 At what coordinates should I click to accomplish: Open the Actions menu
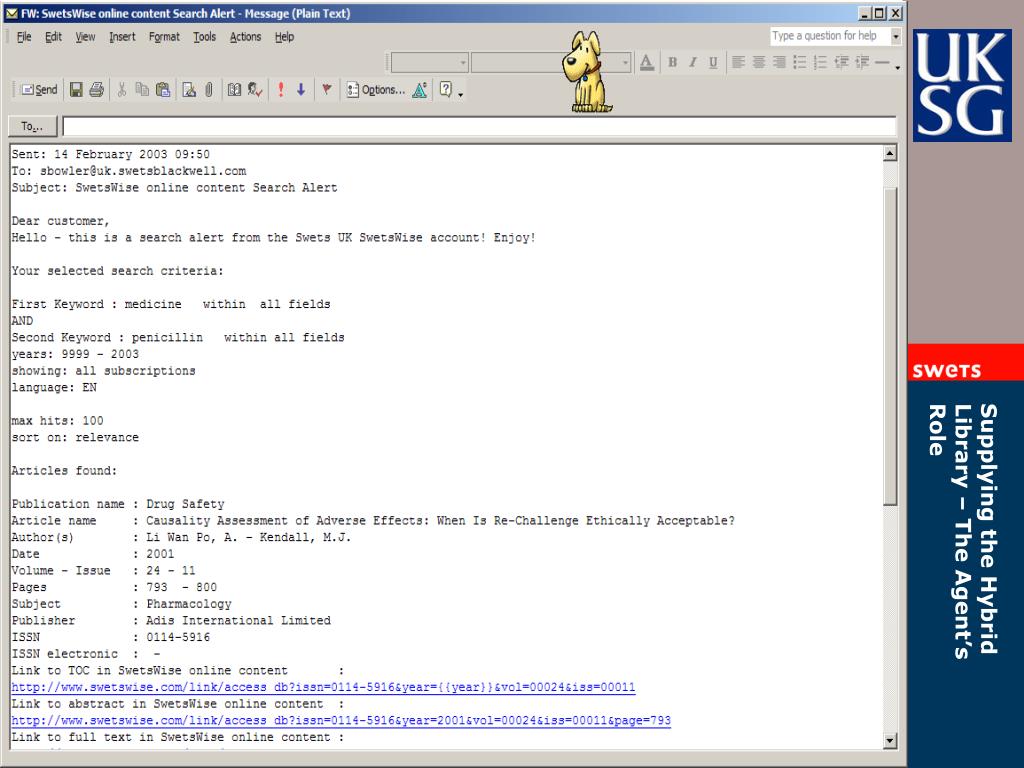pyautogui.click(x=245, y=37)
